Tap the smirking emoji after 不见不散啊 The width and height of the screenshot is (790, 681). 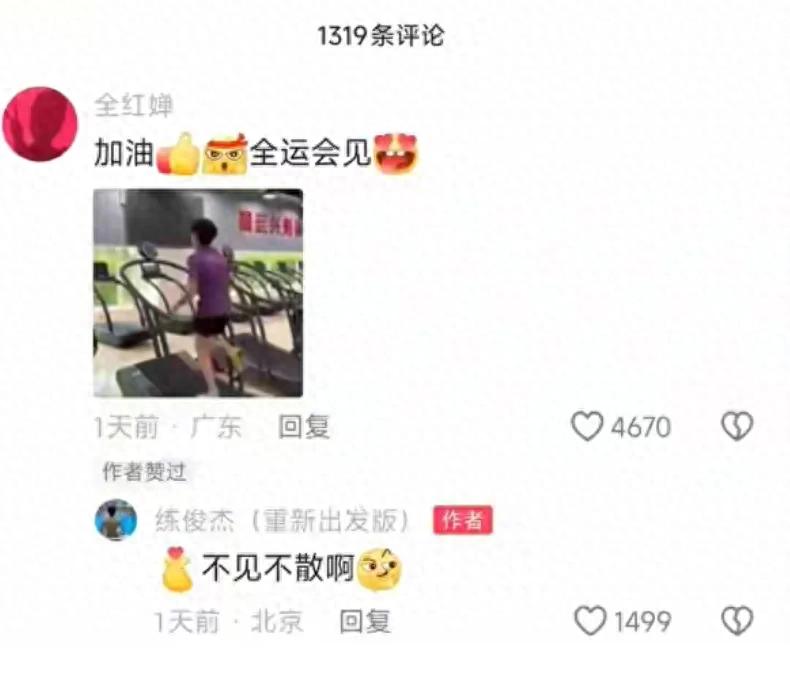click(x=379, y=569)
